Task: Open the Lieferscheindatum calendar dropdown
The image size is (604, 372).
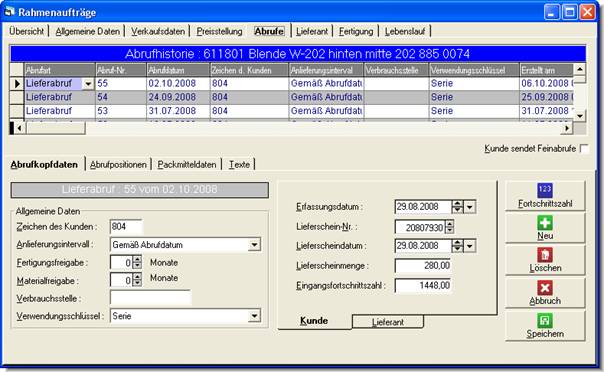Action: 469,246
